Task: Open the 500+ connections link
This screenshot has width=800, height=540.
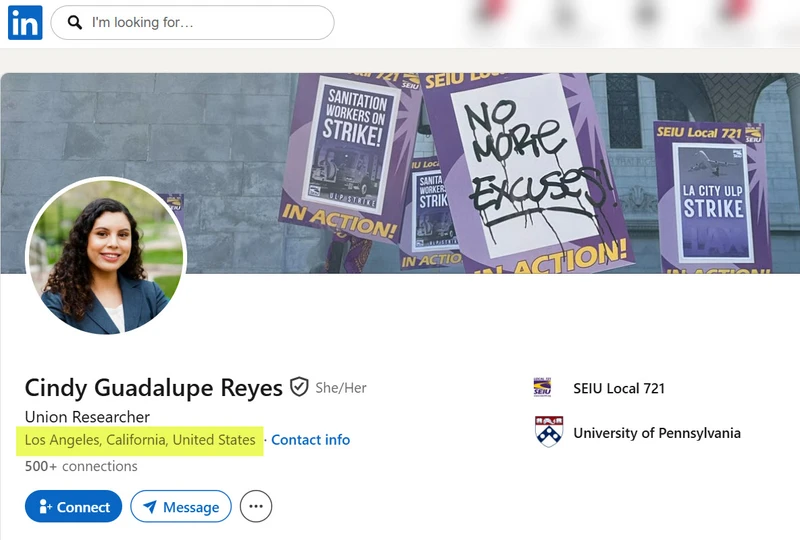Action: 81,466
